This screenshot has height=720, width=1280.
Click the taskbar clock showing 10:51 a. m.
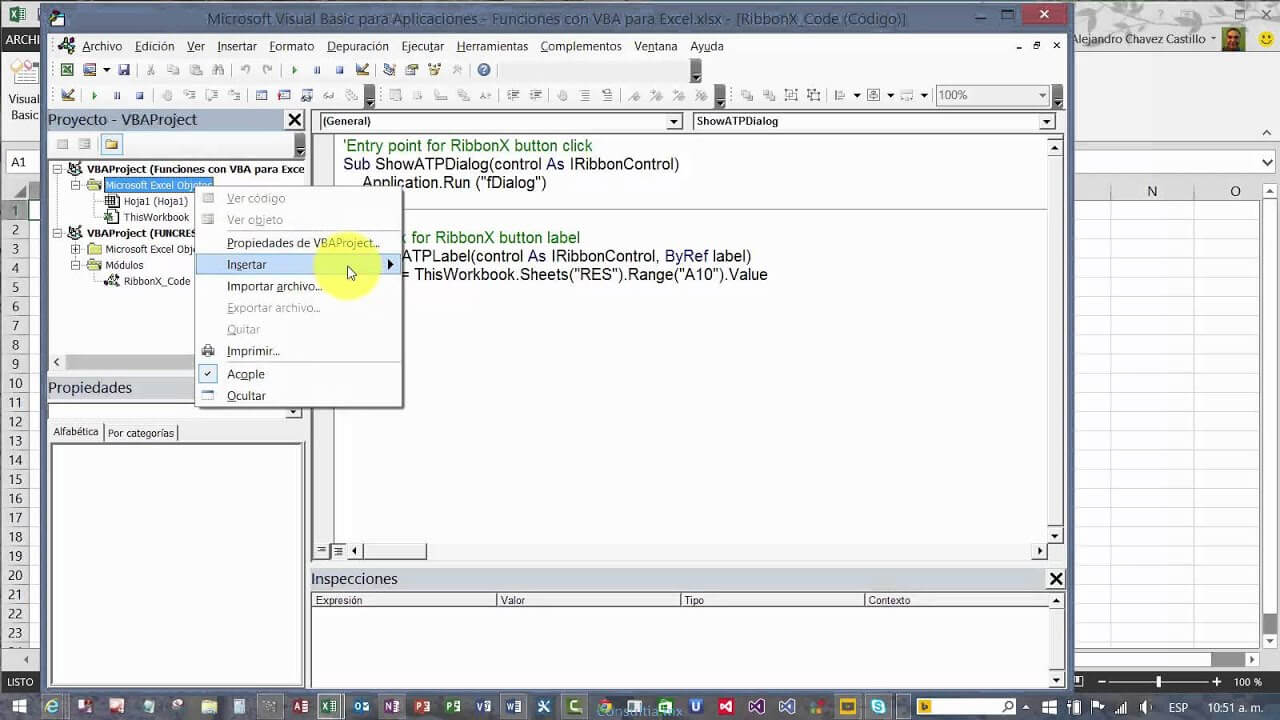pos(1236,708)
